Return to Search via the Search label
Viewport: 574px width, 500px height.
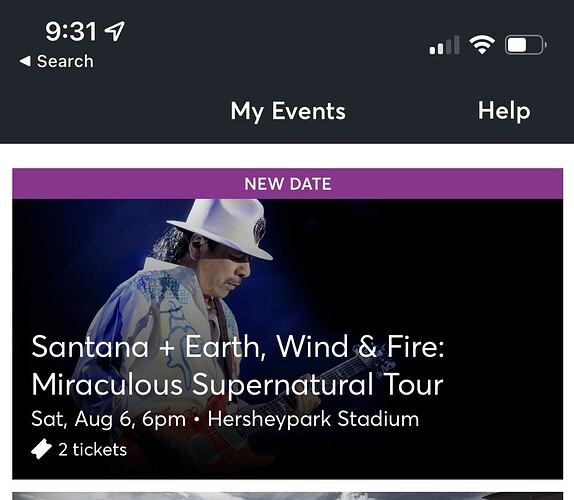point(65,61)
